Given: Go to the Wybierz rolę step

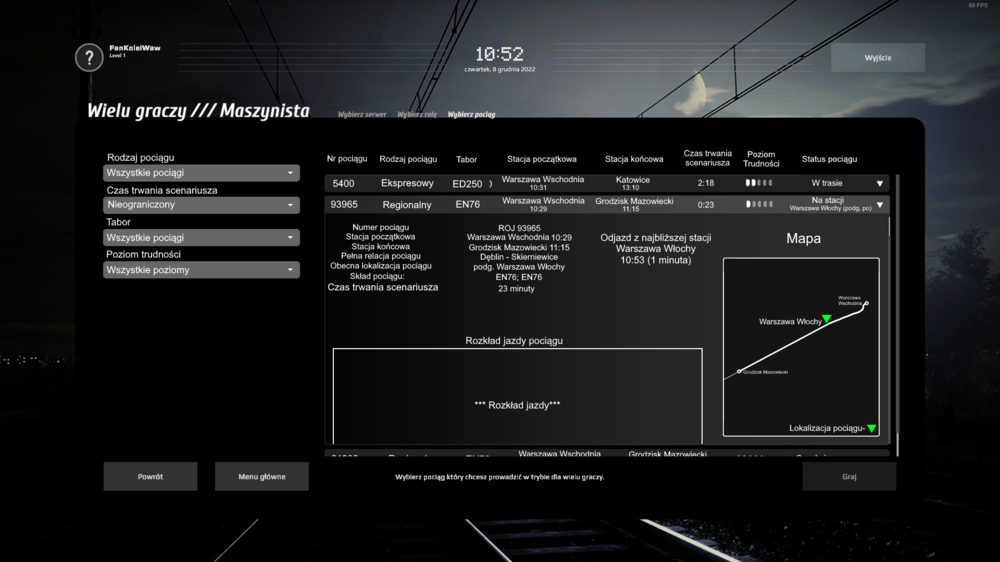Looking at the screenshot, I should pyautogui.click(x=417, y=115).
